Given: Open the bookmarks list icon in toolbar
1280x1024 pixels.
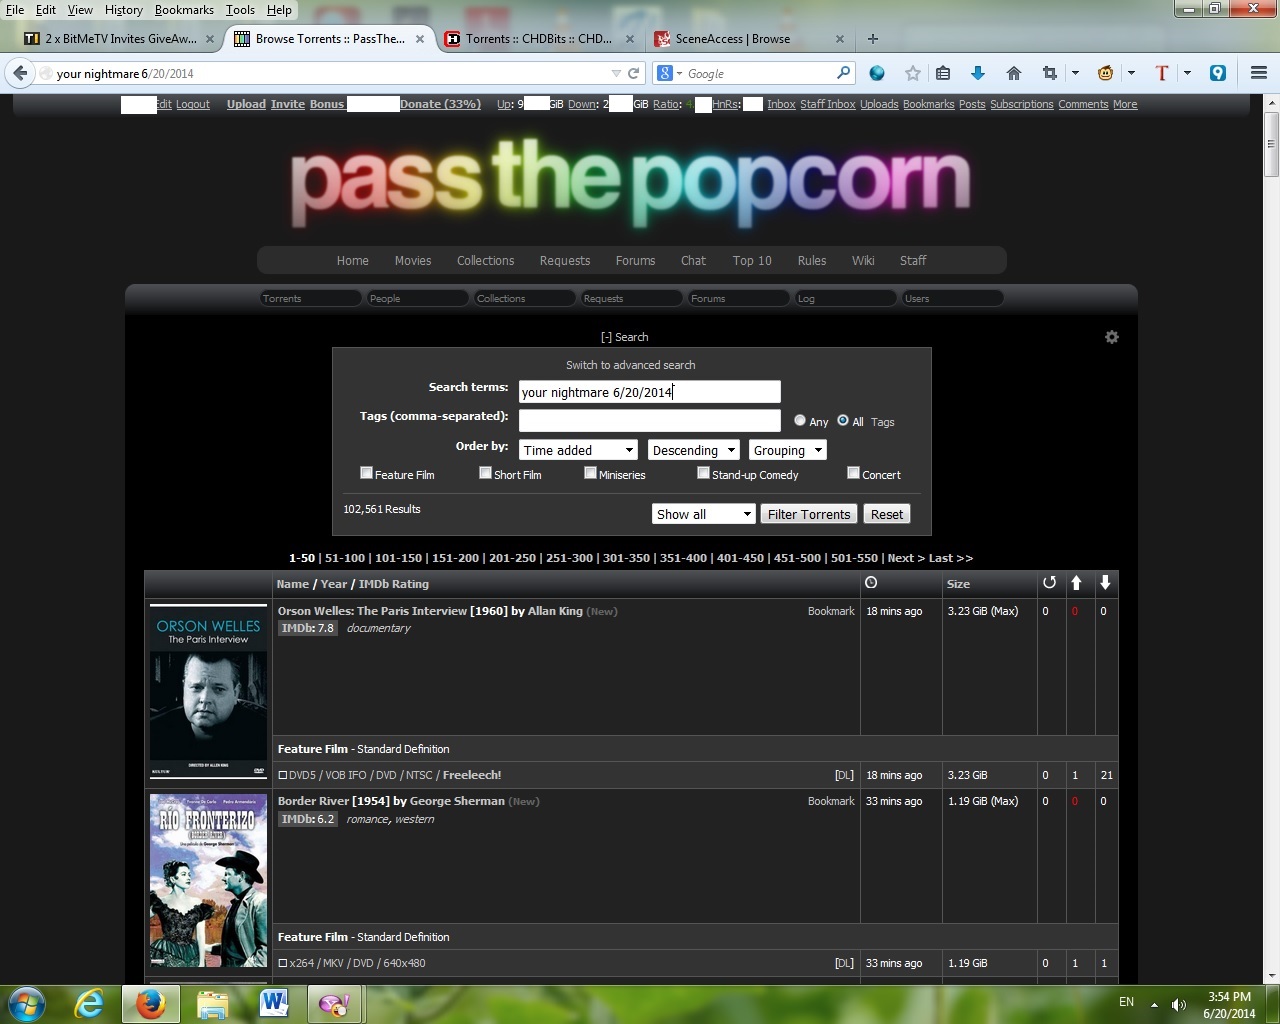Looking at the screenshot, I should click(942, 73).
